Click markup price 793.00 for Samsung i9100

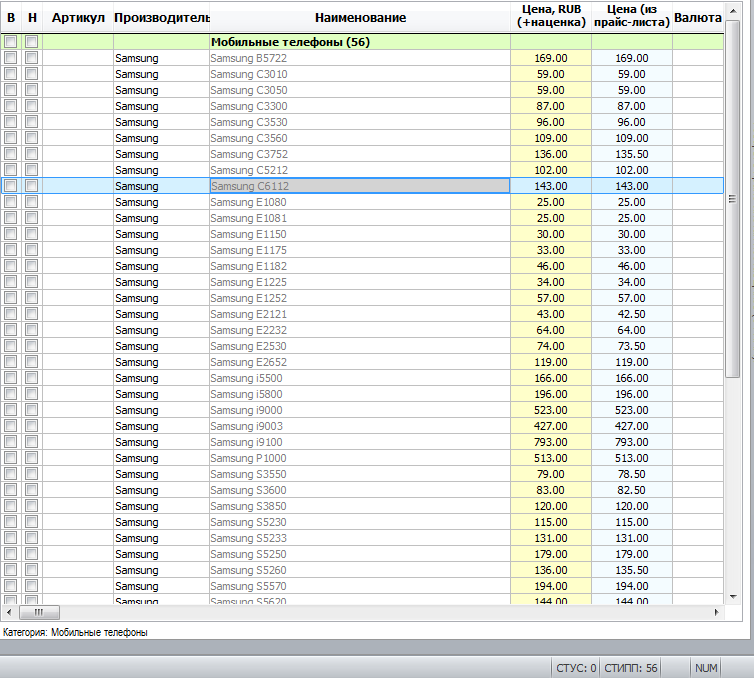click(551, 442)
